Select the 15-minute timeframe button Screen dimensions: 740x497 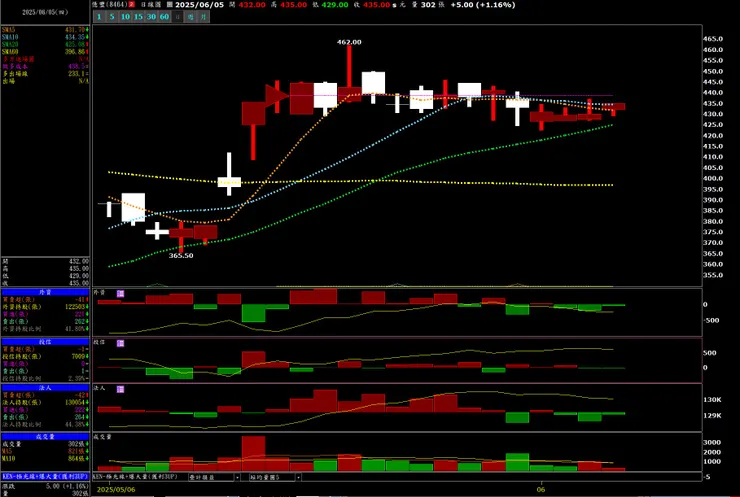pos(138,17)
